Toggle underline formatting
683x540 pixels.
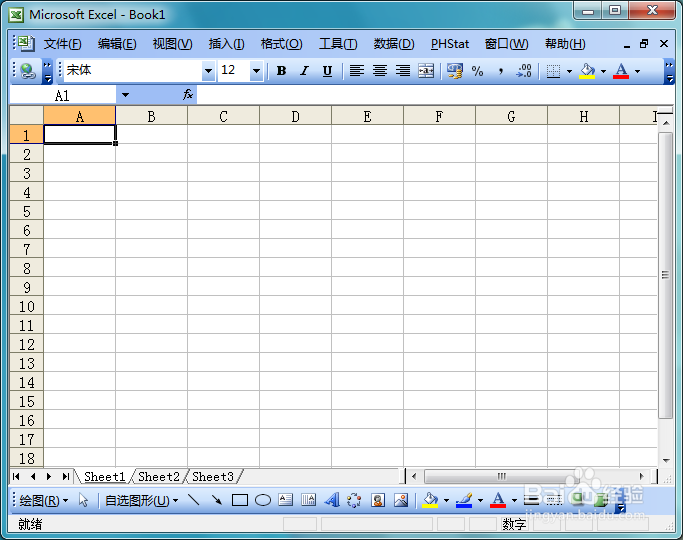(327, 71)
